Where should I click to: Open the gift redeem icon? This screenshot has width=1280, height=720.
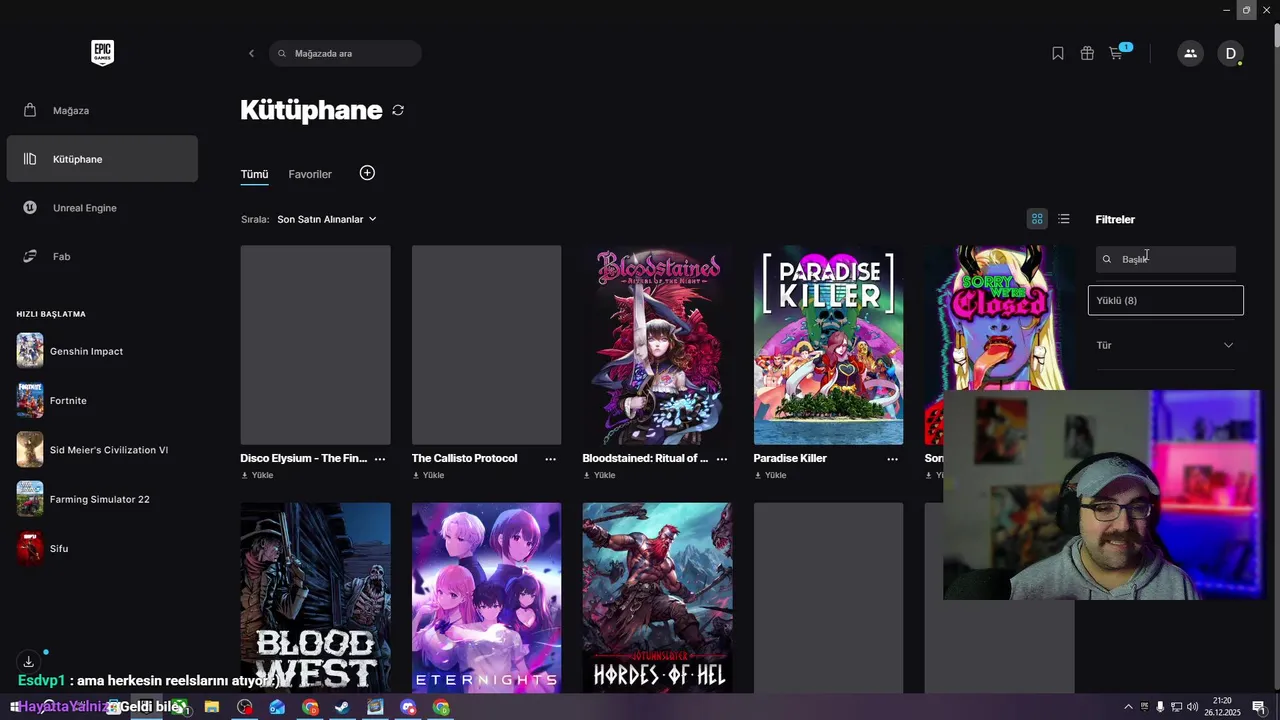coord(1087,53)
